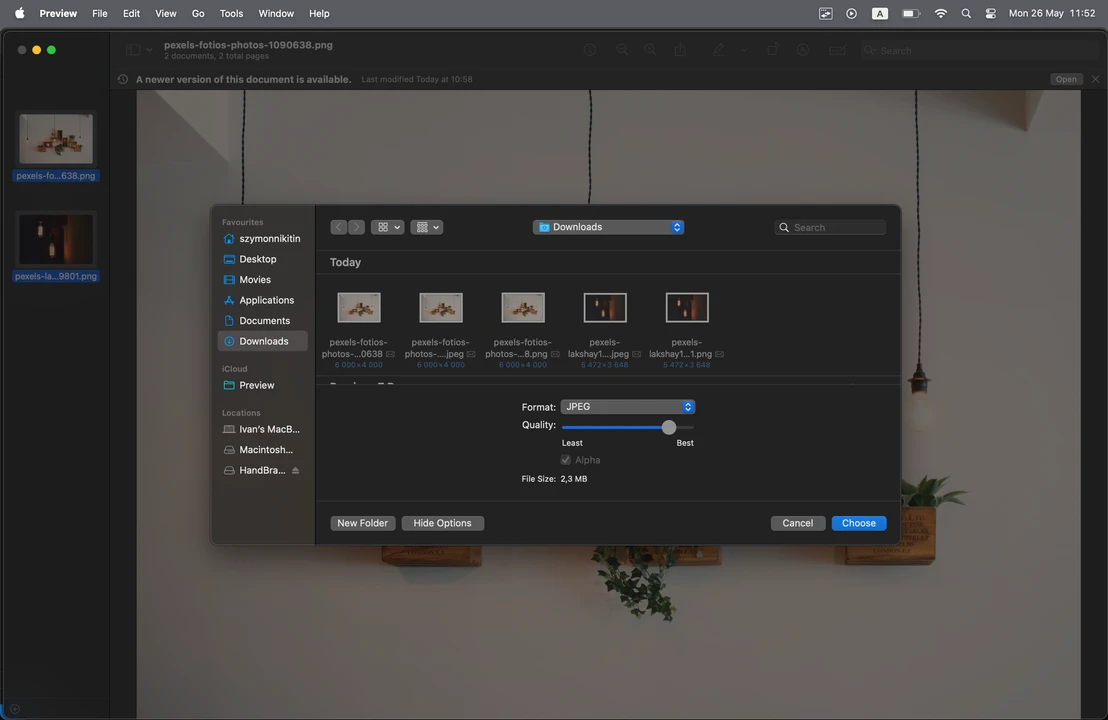Open the Edit menu
Screen dimensions: 1108x720
[x=131, y=13]
